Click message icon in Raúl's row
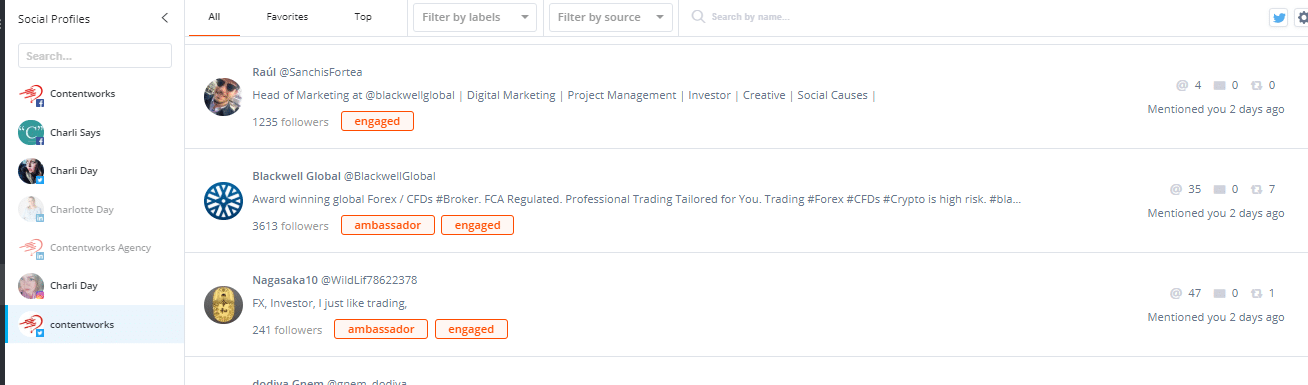The height and width of the screenshot is (385, 1308). [1219, 85]
